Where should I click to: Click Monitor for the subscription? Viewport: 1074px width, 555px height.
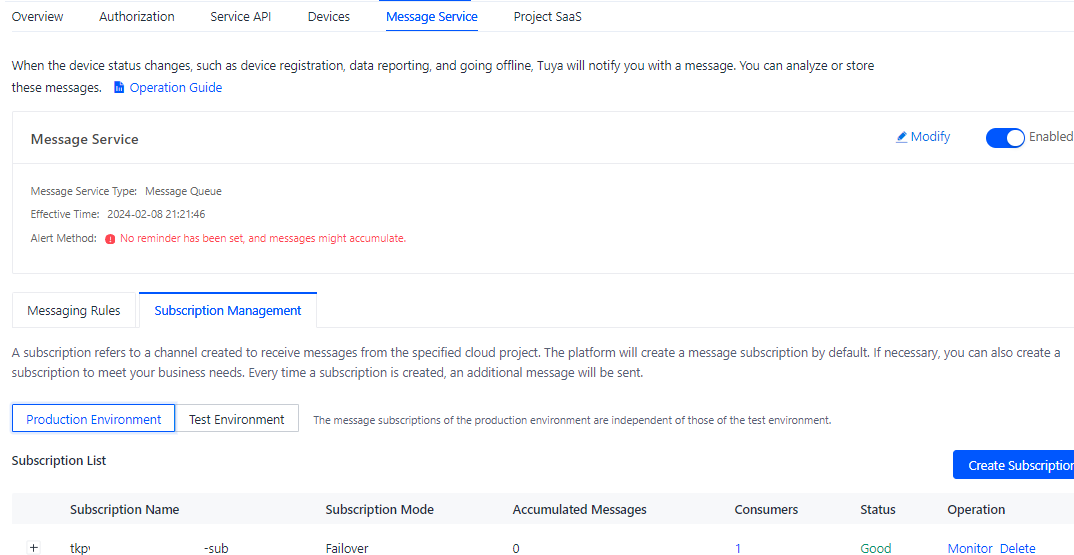(x=970, y=548)
